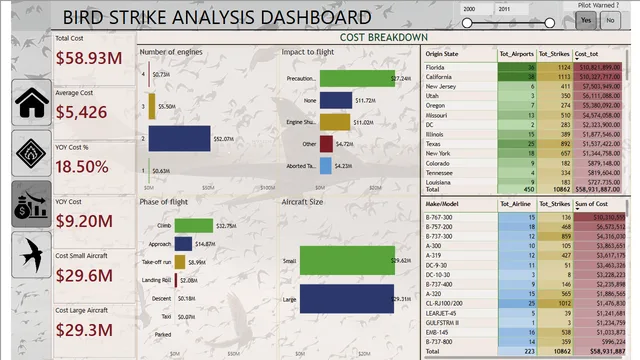This screenshot has width=640, height=360.
Task: Click the A-319 row
Action: pos(524,256)
